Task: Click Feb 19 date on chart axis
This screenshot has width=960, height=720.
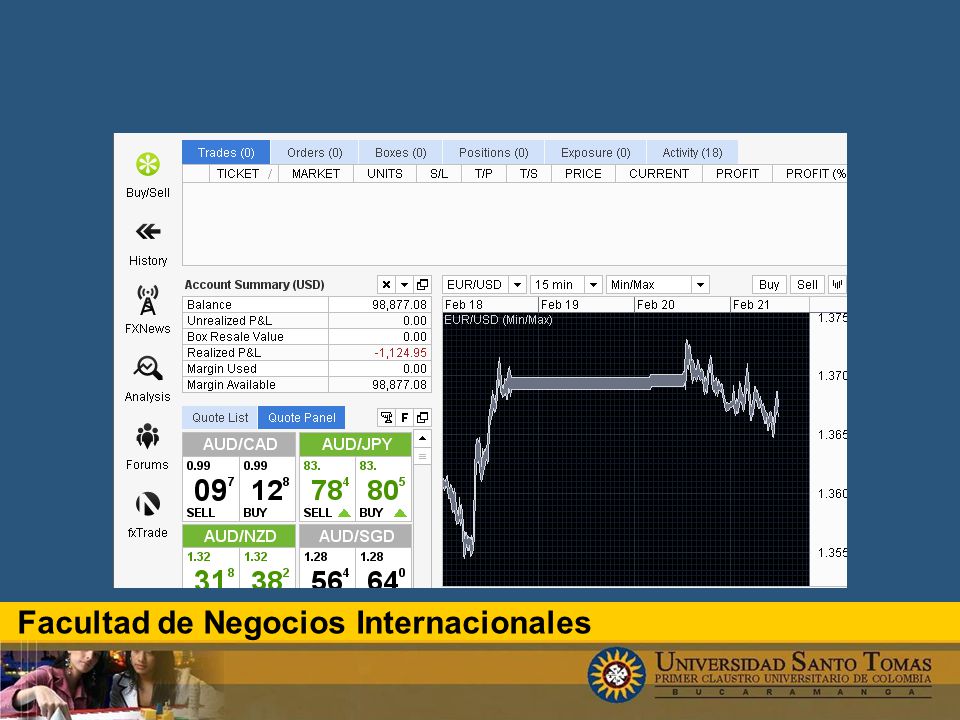Action: point(560,305)
